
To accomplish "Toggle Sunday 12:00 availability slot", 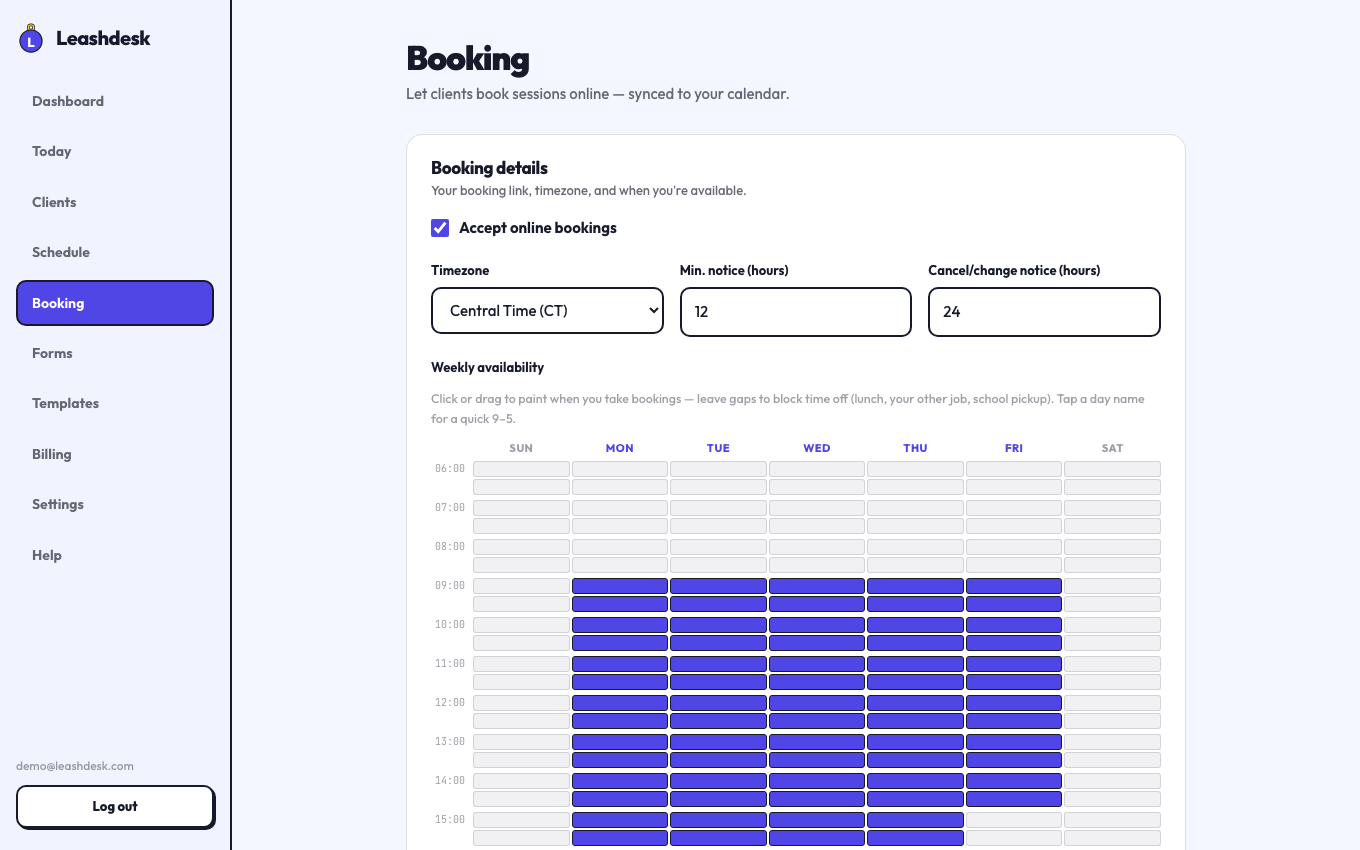I will coord(521,703).
